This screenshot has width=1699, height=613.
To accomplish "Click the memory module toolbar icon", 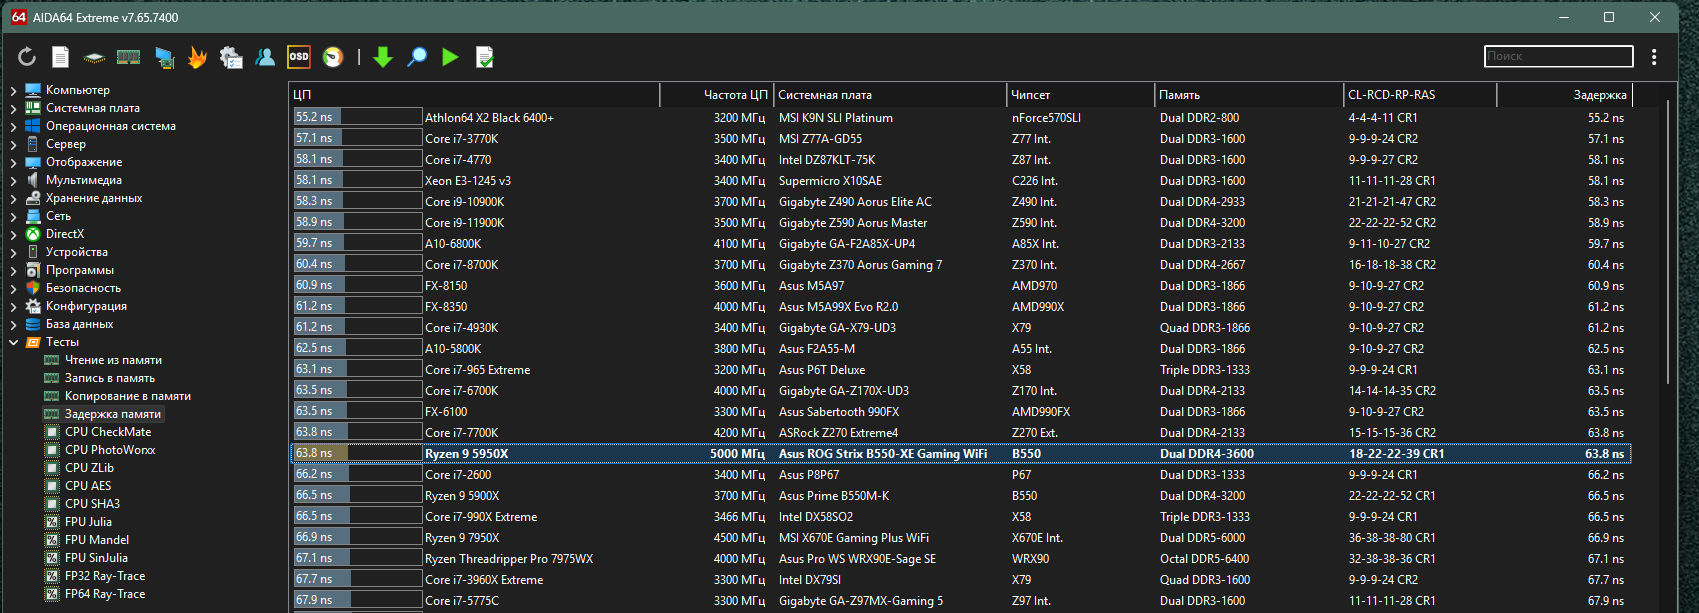I will (128, 57).
